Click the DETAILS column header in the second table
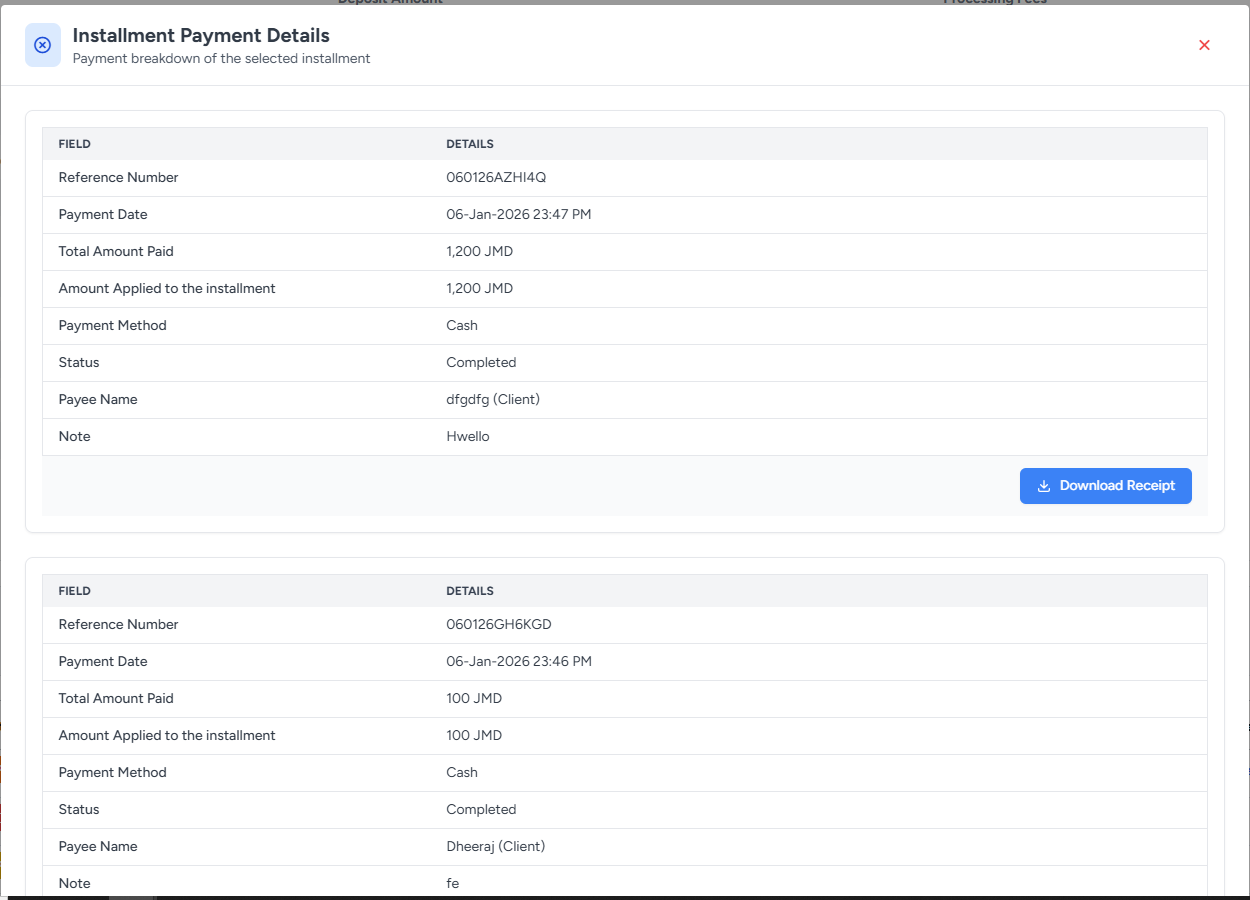Screen dimensions: 1250x900 (470, 591)
